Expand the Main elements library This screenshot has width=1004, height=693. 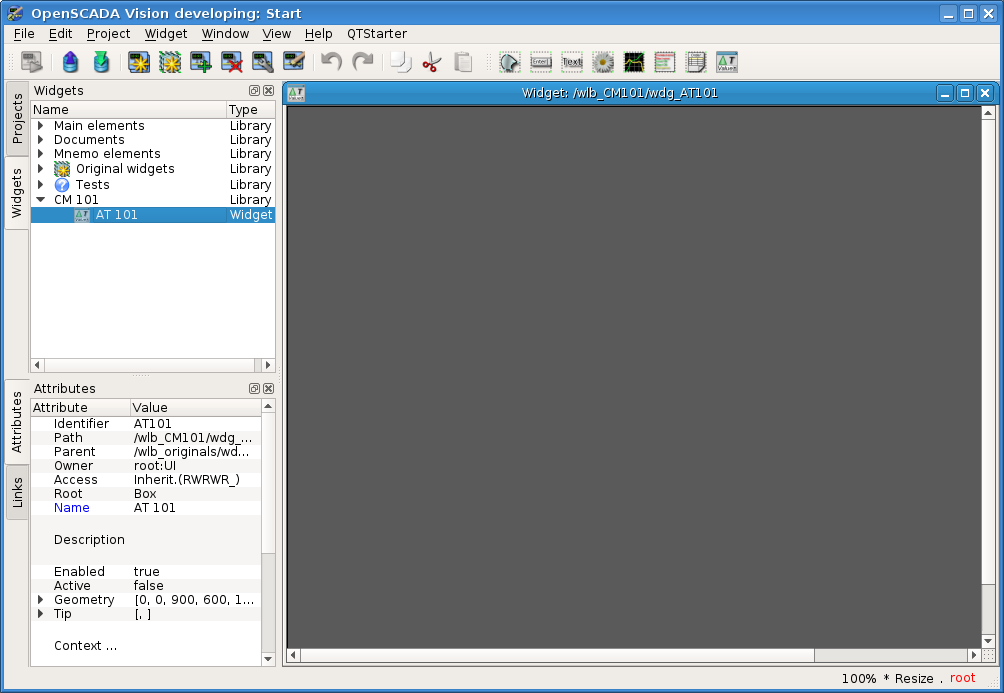point(41,126)
